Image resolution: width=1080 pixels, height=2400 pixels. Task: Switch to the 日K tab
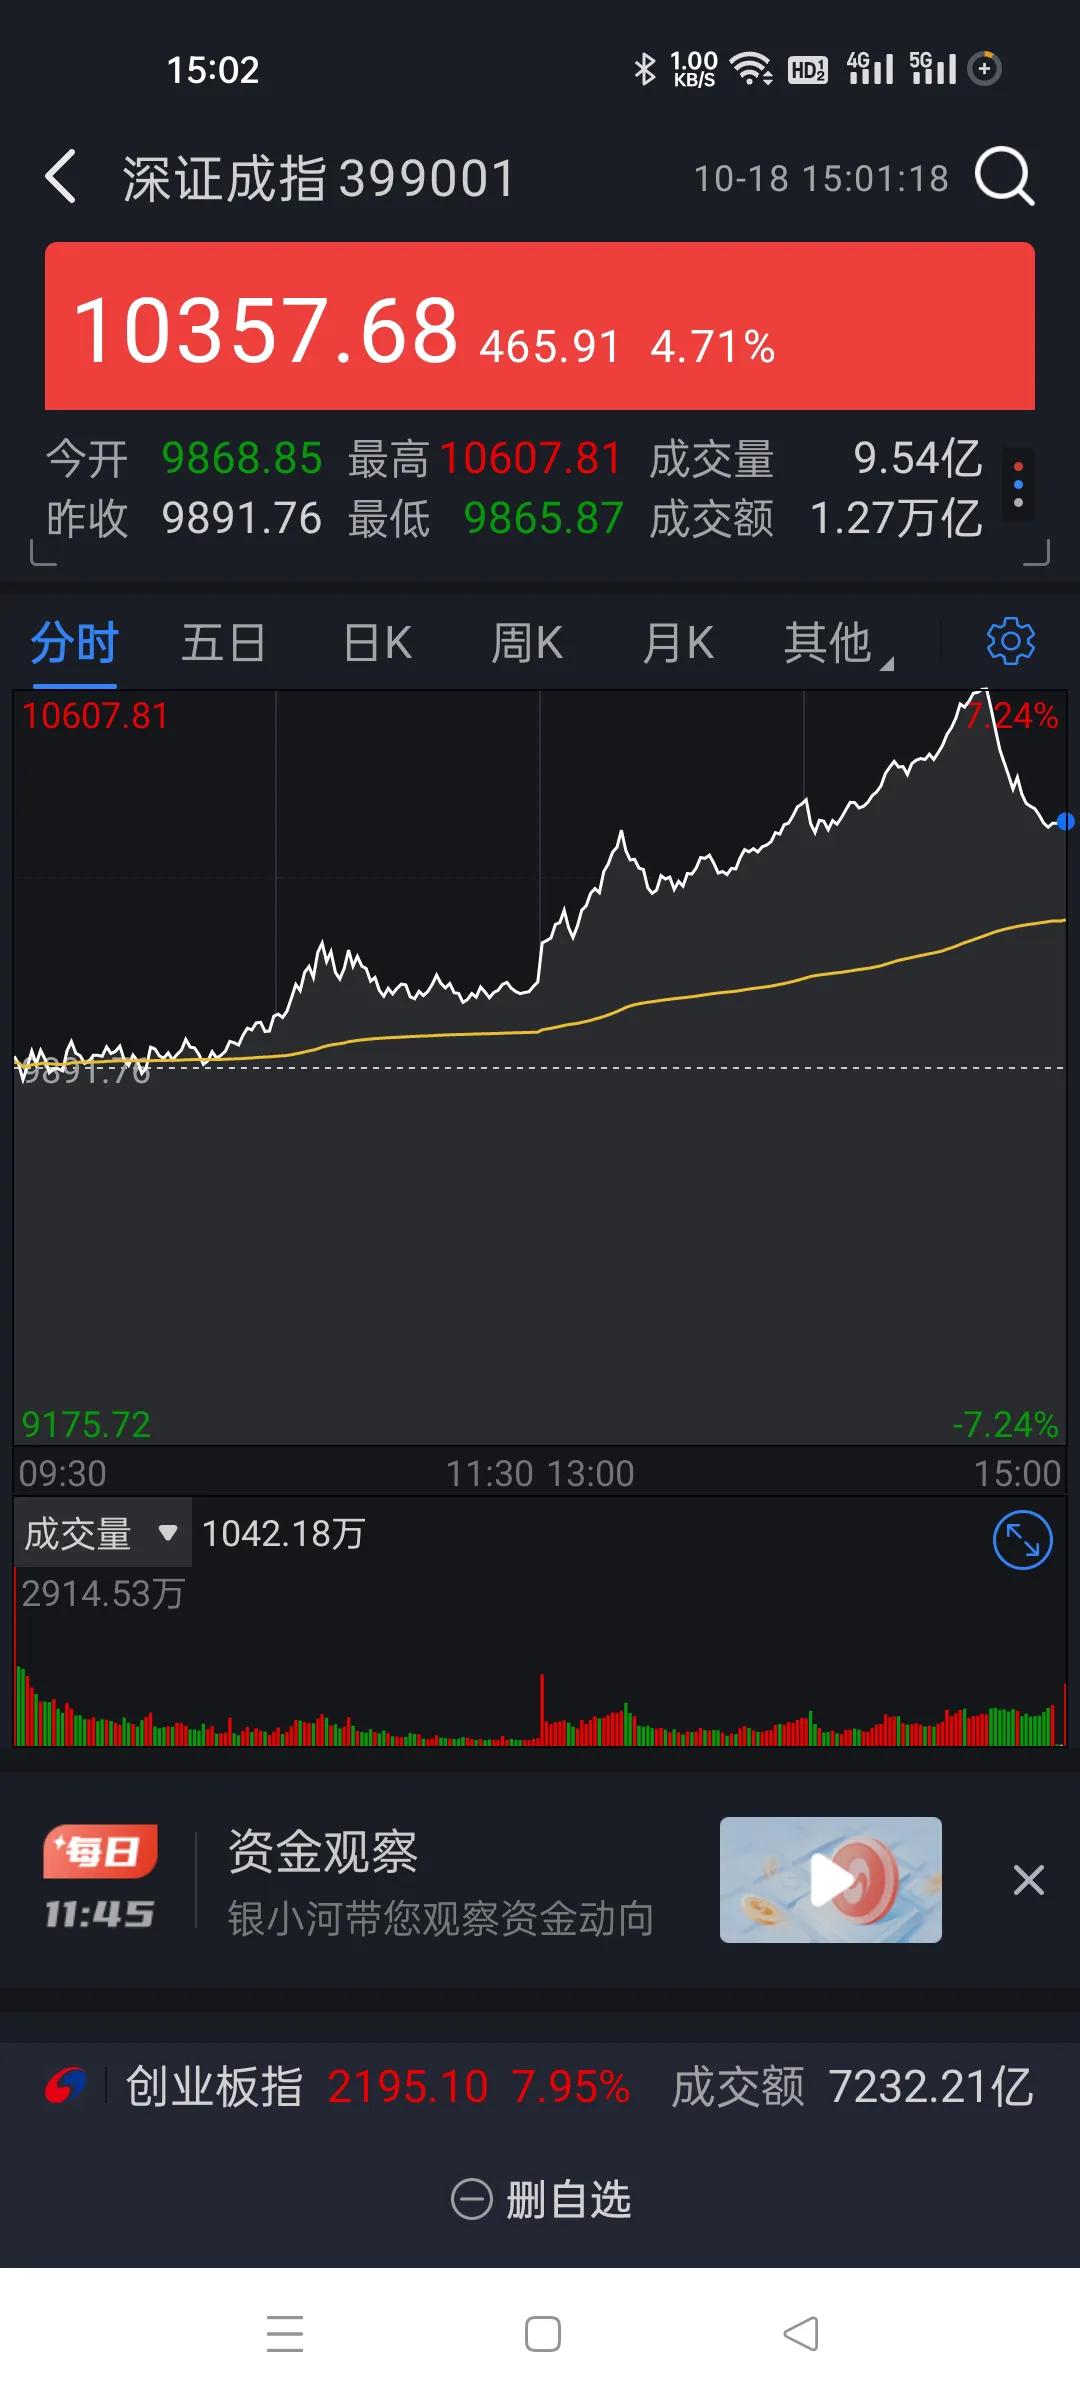coord(377,642)
